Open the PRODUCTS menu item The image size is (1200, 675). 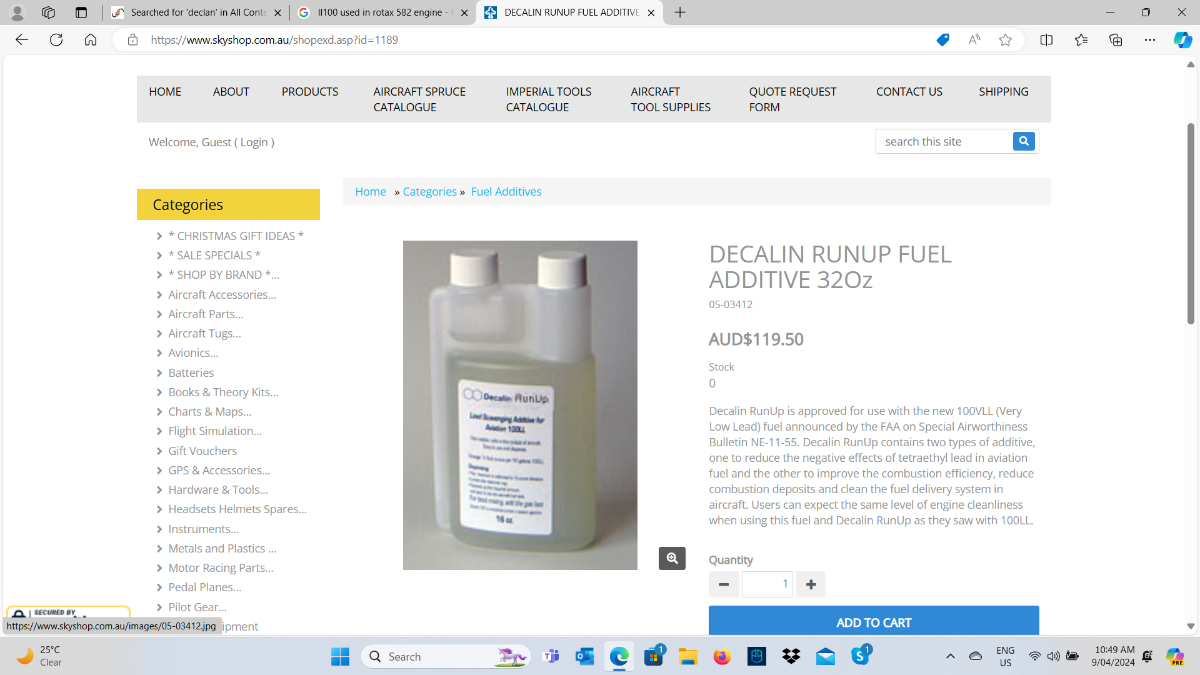tap(310, 91)
